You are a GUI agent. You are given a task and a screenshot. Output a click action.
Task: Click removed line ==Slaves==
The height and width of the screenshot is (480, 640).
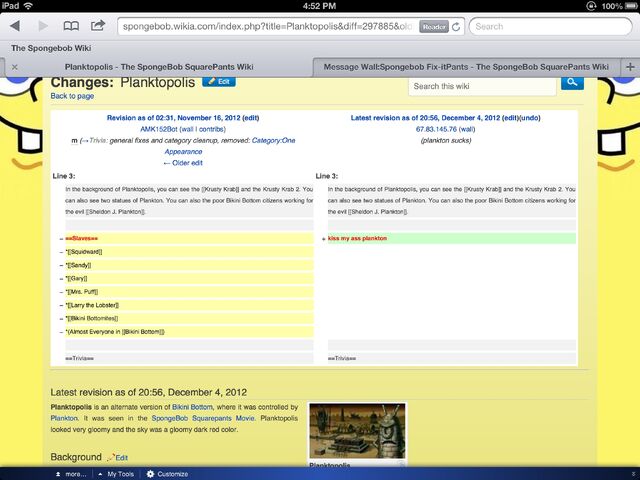tap(189, 238)
